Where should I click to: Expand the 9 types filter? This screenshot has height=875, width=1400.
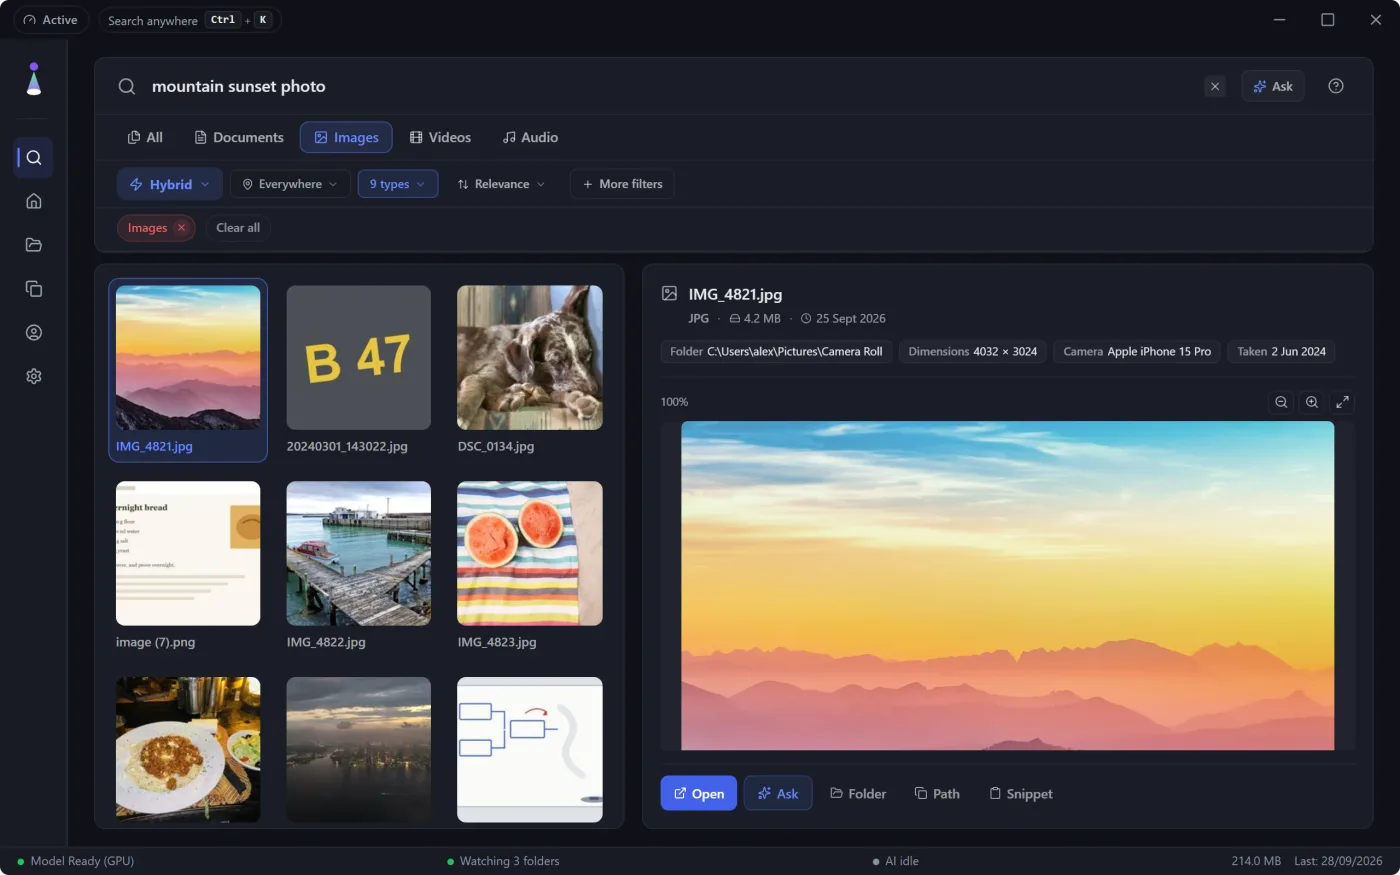tap(398, 184)
